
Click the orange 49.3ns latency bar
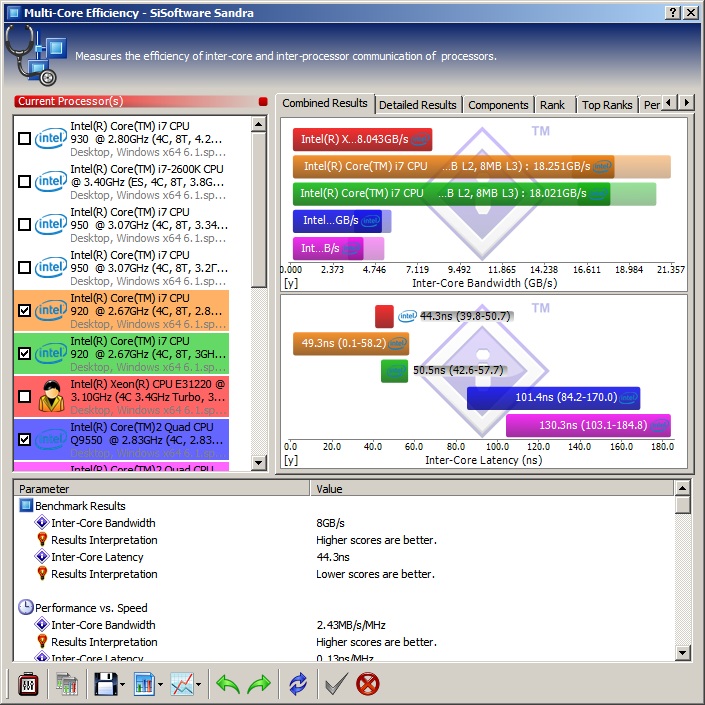[x=351, y=344]
